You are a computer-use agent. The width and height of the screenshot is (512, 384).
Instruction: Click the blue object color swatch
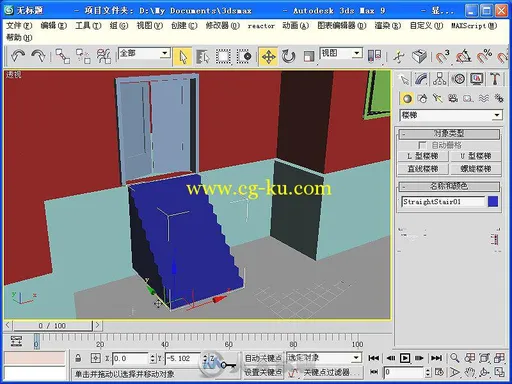pos(493,202)
